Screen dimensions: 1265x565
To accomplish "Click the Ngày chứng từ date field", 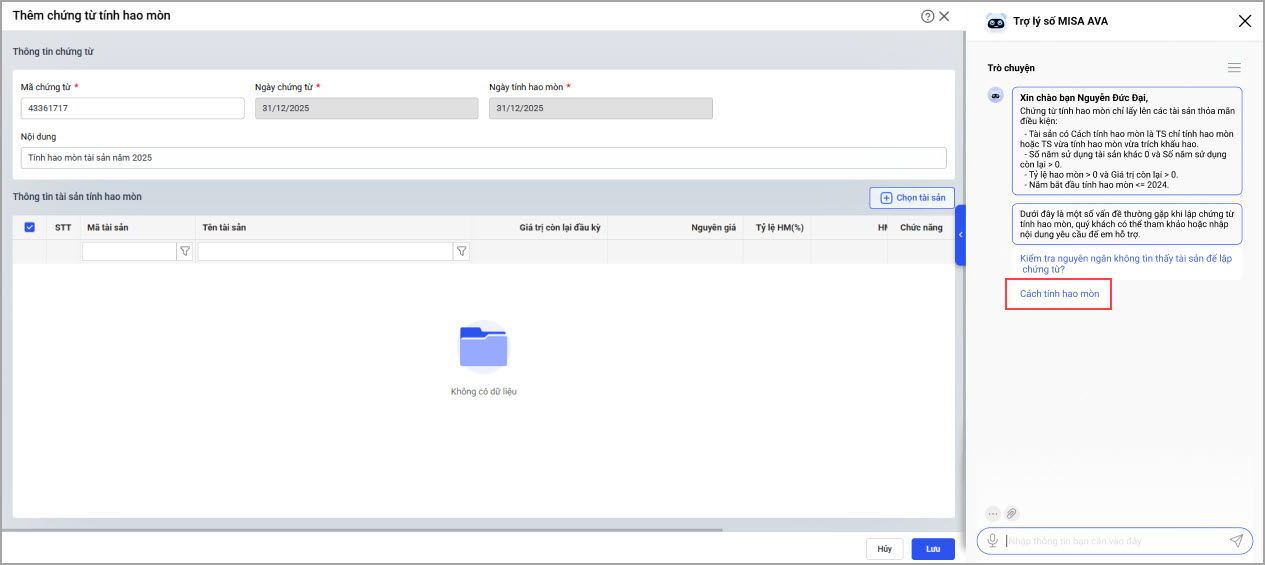I will point(367,108).
